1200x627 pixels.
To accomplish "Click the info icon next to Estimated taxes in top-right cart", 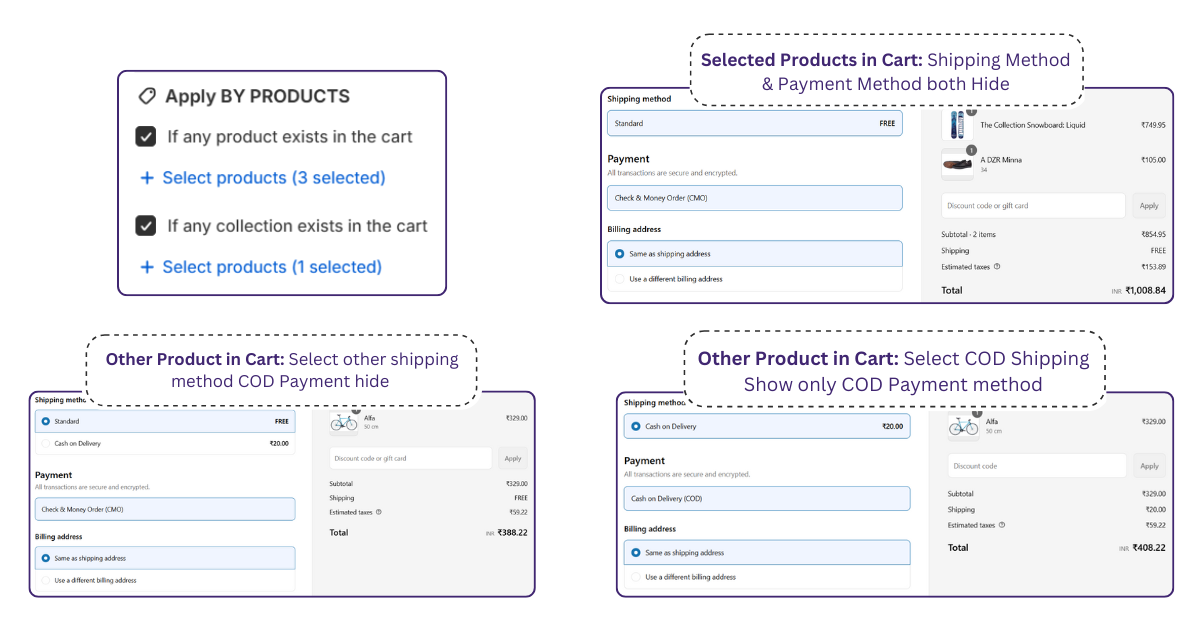I will tap(997, 267).
